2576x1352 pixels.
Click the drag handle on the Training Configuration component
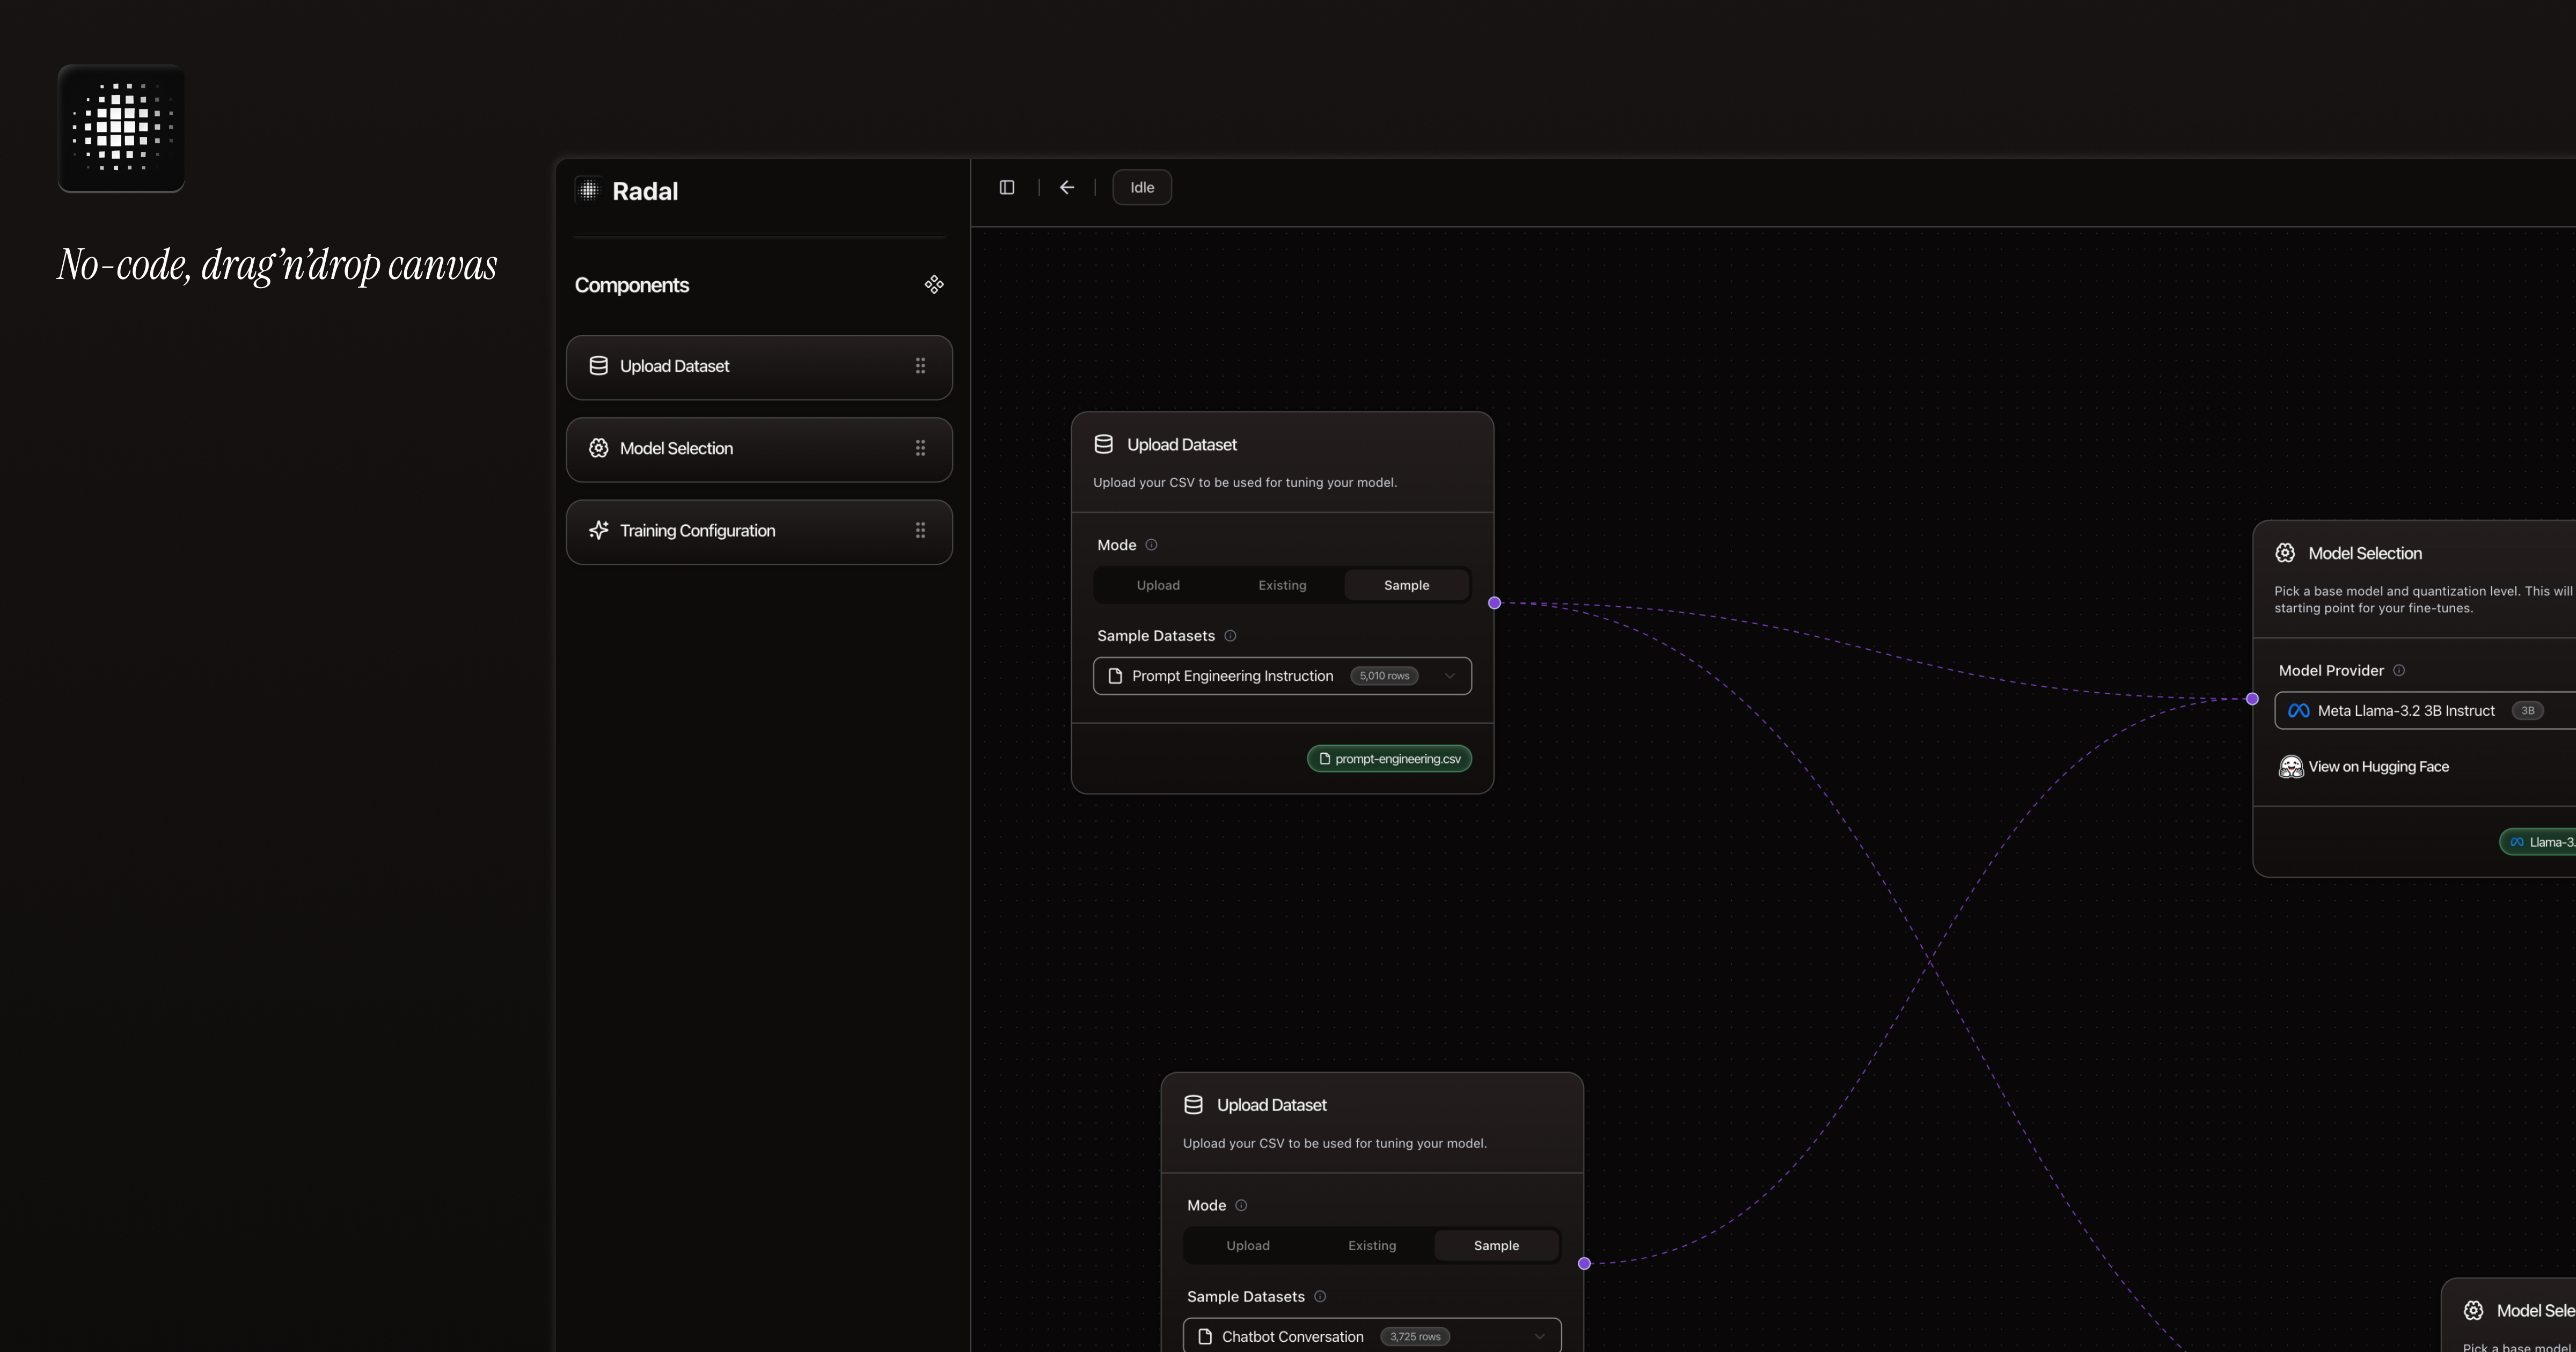pos(920,530)
